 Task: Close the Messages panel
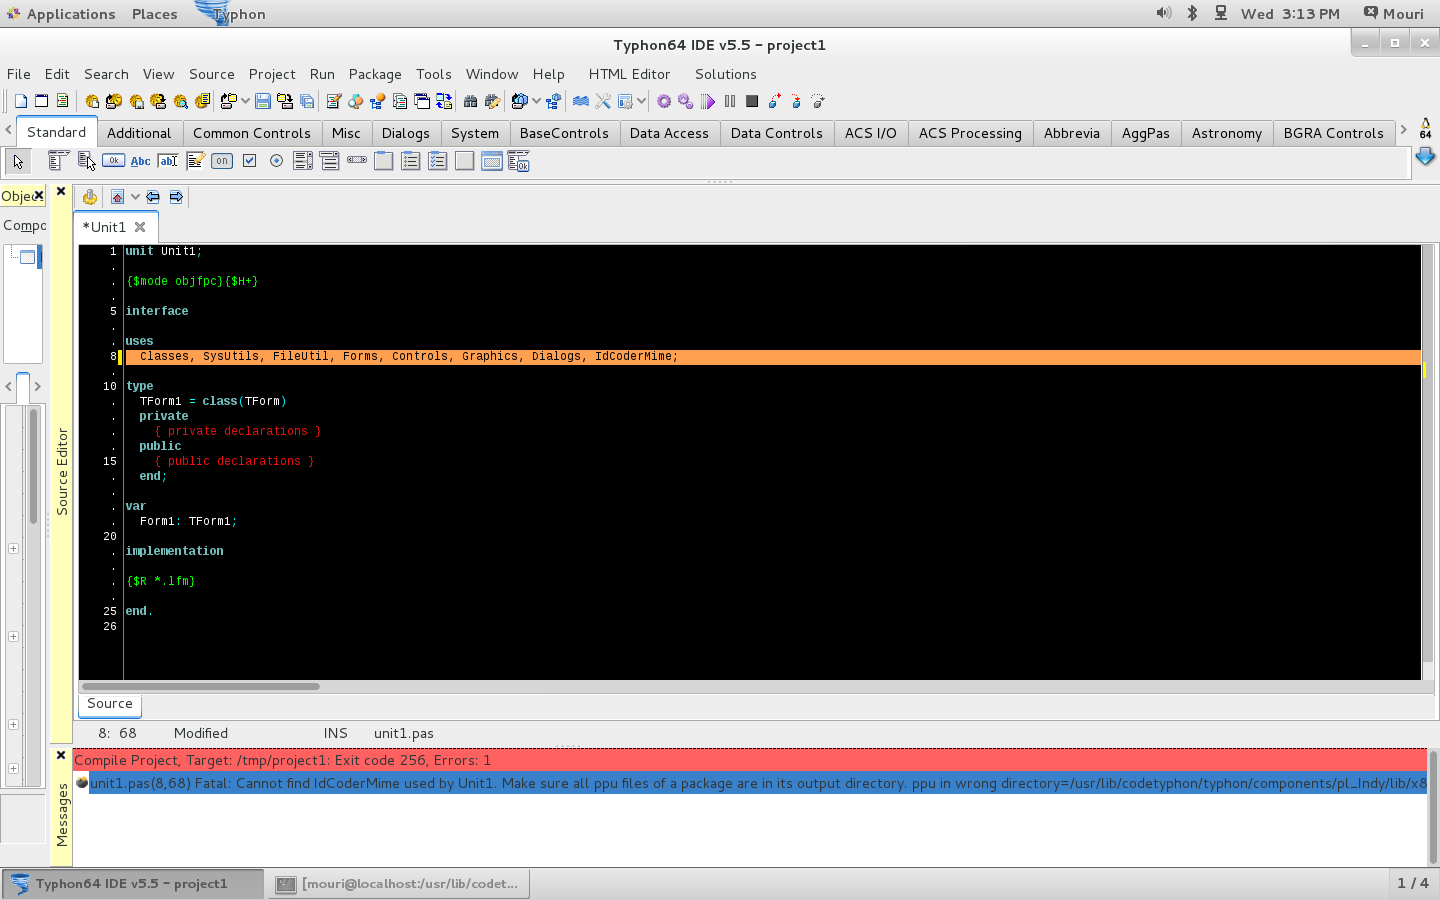click(61, 755)
